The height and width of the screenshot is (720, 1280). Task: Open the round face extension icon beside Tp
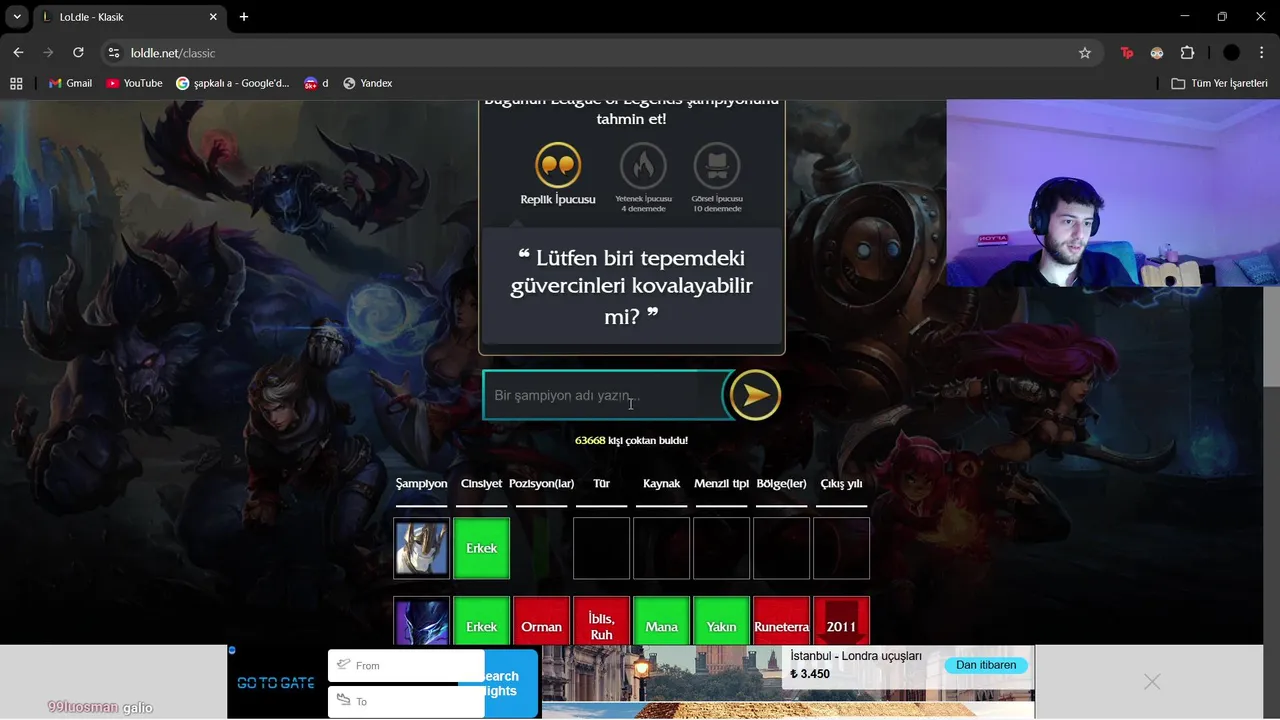click(1157, 53)
